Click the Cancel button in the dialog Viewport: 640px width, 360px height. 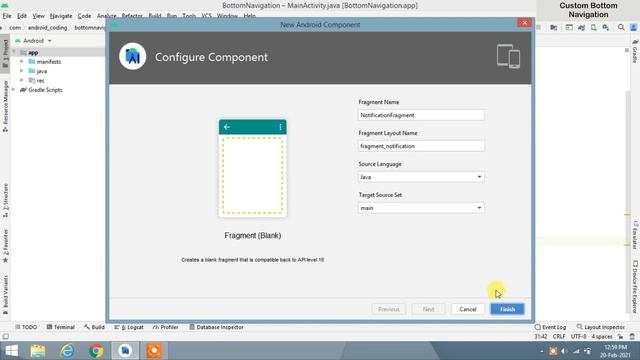coord(468,309)
